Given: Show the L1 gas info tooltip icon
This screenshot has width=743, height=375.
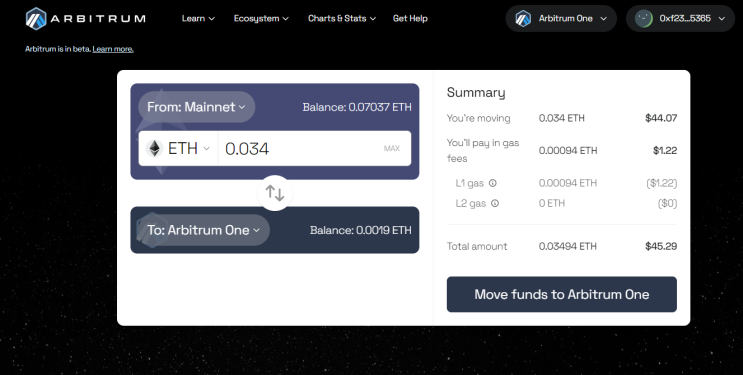Looking at the screenshot, I should (x=493, y=183).
